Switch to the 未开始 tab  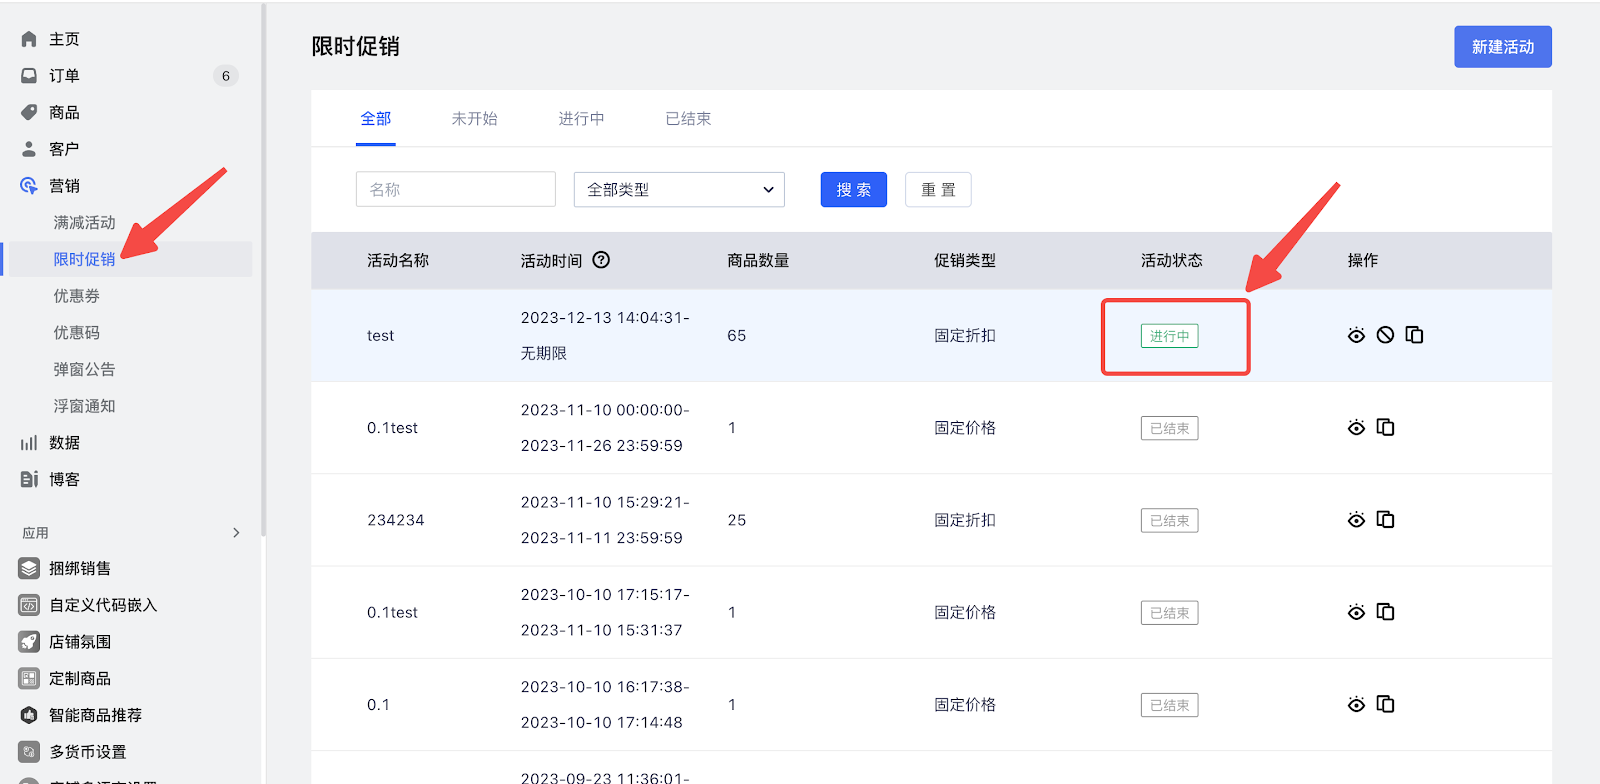[x=474, y=119]
